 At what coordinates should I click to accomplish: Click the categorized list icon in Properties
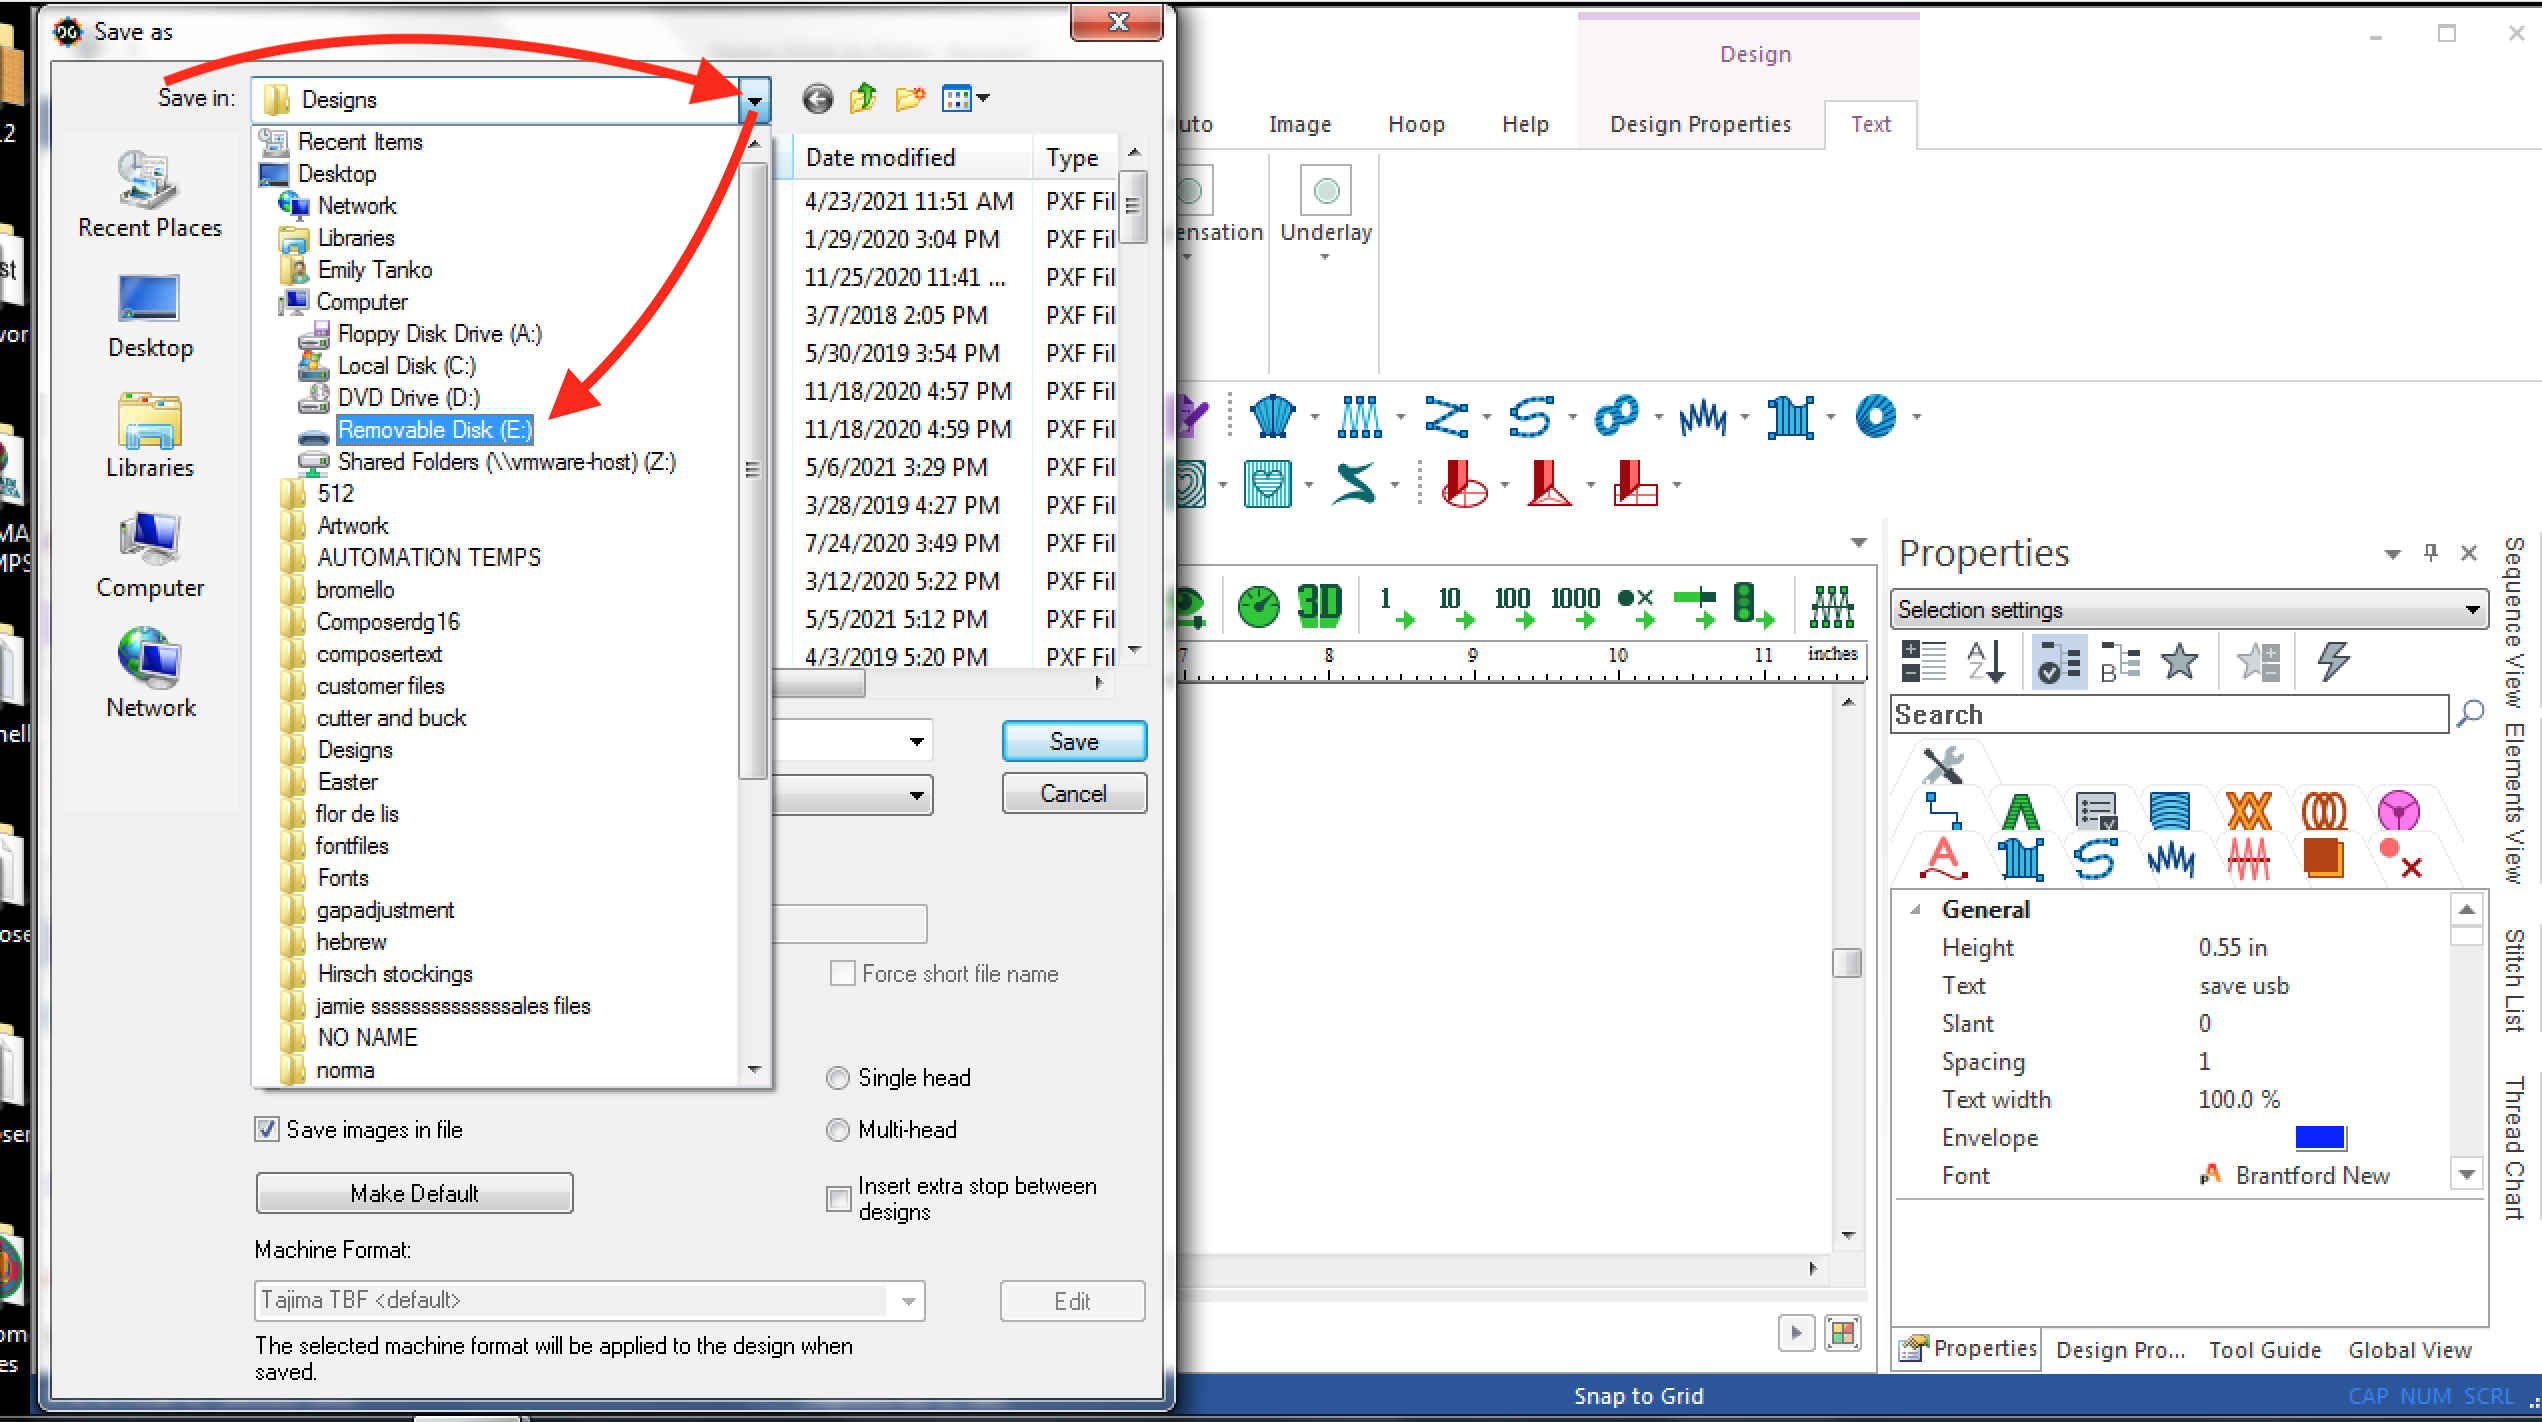(1922, 661)
